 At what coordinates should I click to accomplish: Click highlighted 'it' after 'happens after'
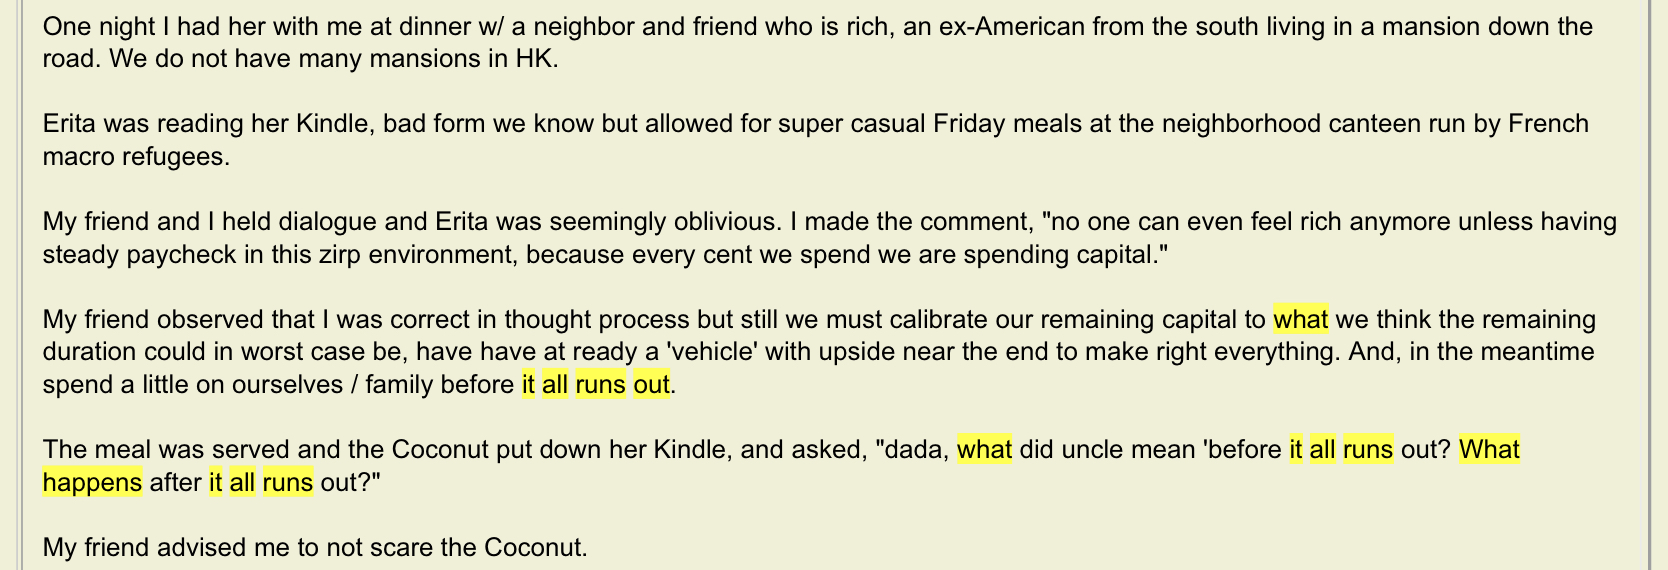[215, 482]
